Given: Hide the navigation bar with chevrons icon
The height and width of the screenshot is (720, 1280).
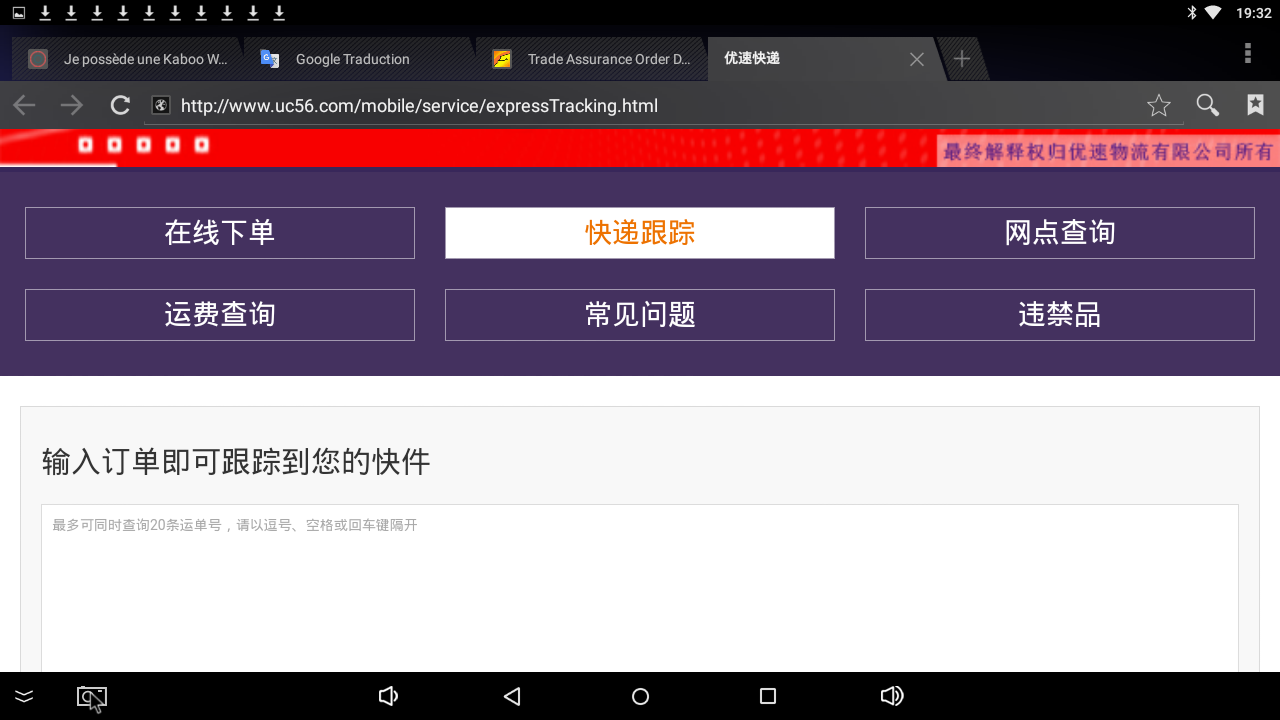Looking at the screenshot, I should tap(24, 696).
